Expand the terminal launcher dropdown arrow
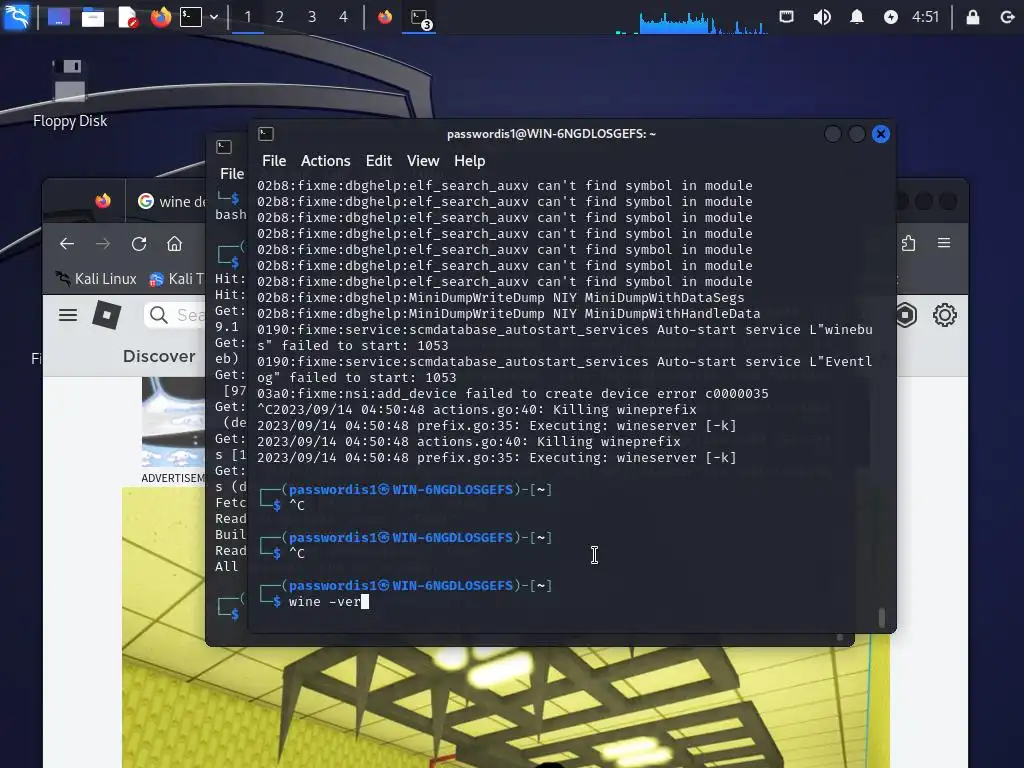 pyautogui.click(x=214, y=17)
